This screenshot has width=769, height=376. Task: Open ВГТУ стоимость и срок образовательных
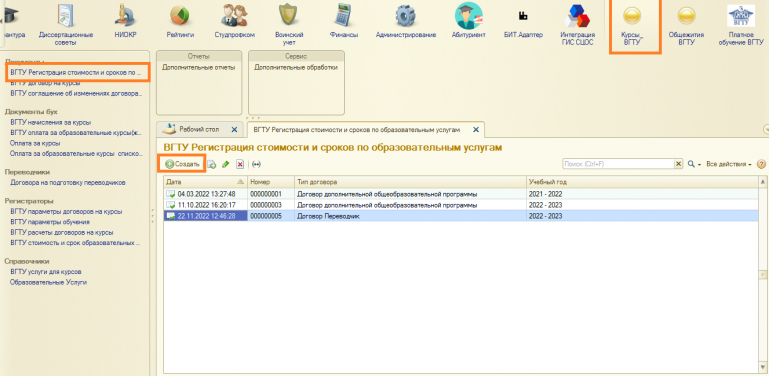click(75, 243)
